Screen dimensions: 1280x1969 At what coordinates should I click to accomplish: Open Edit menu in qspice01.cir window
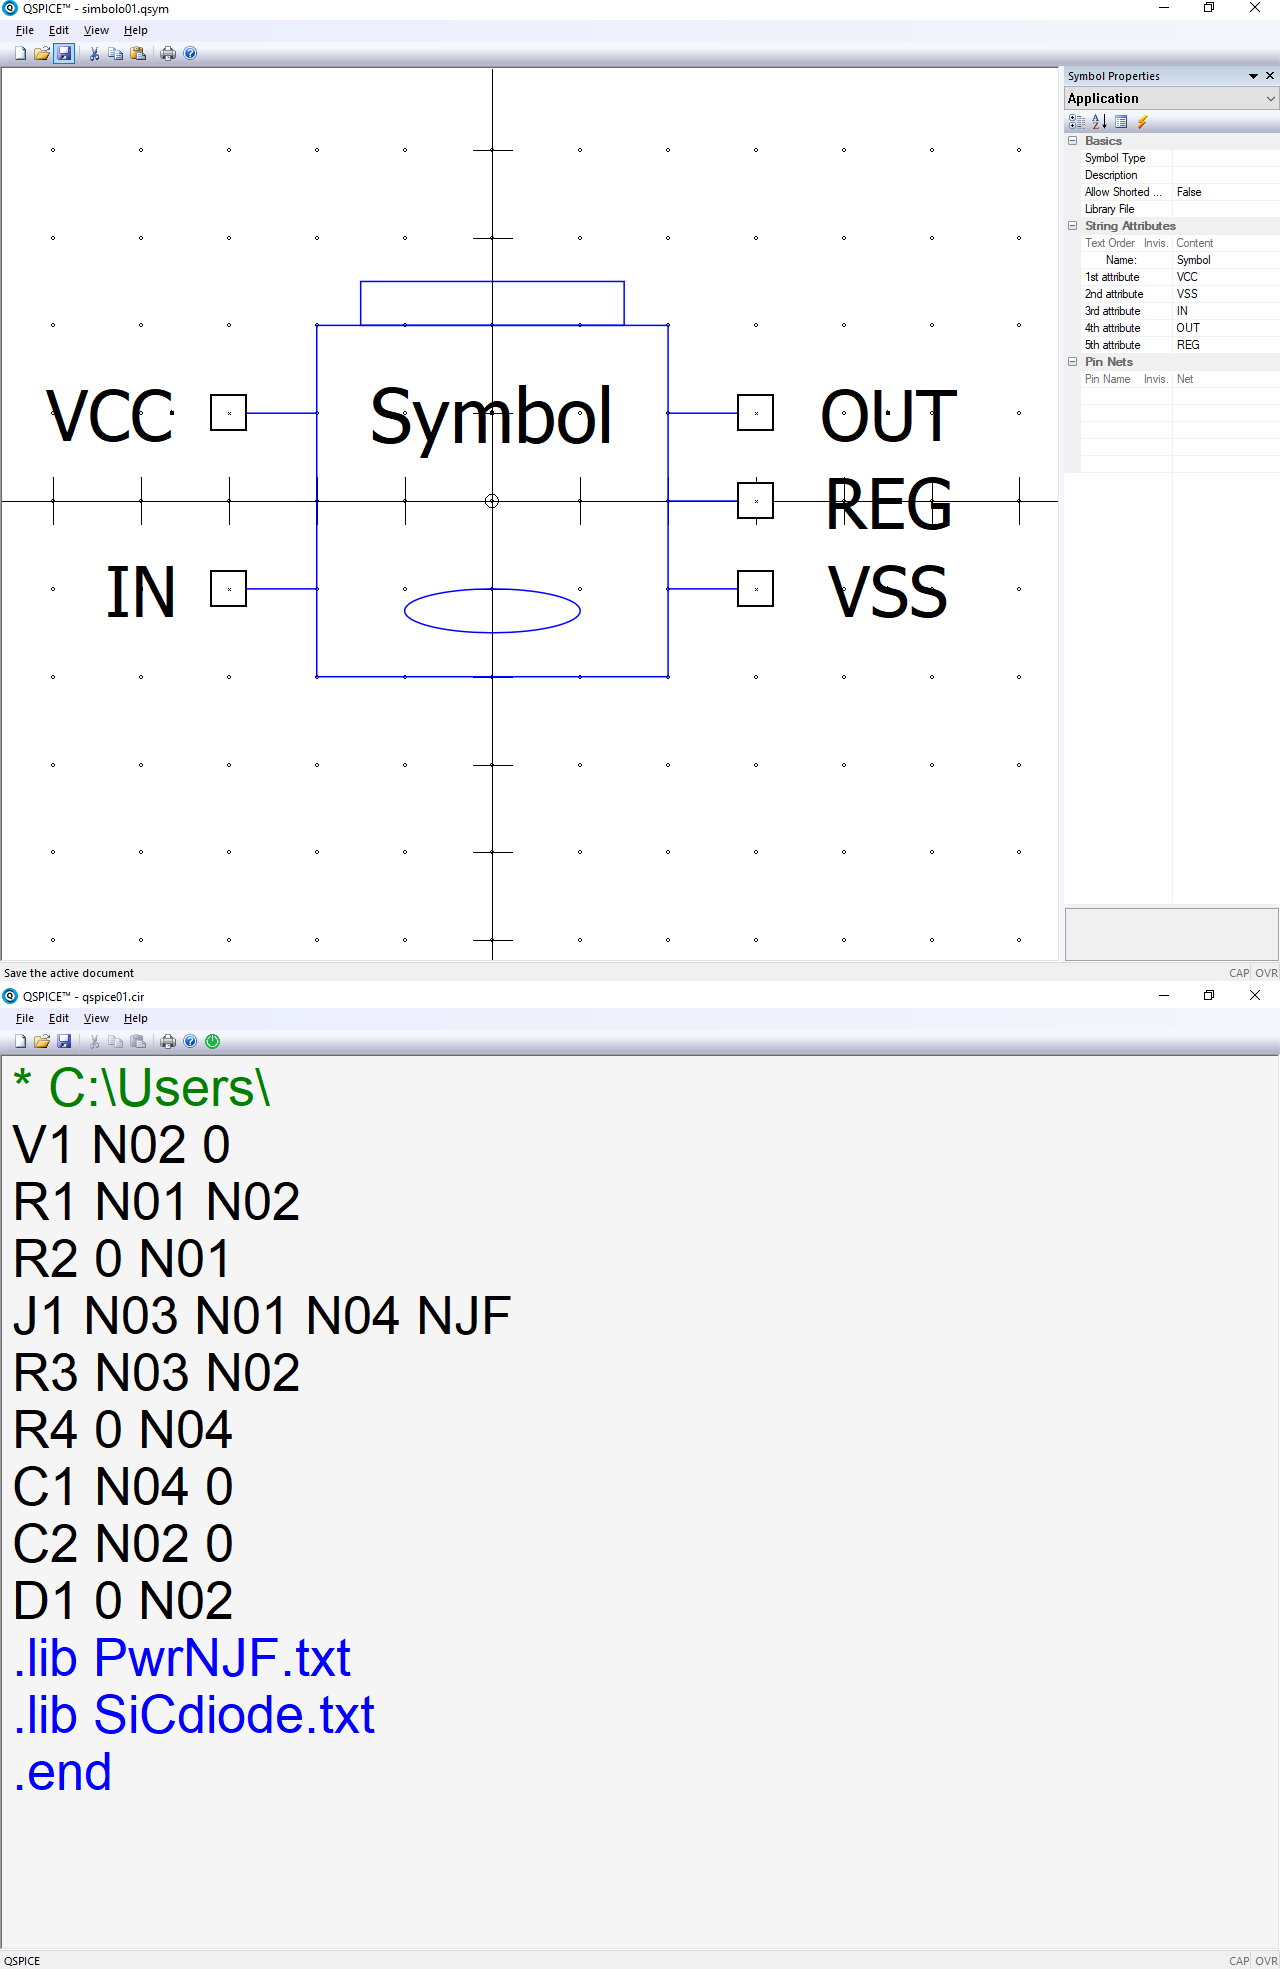(x=59, y=1018)
